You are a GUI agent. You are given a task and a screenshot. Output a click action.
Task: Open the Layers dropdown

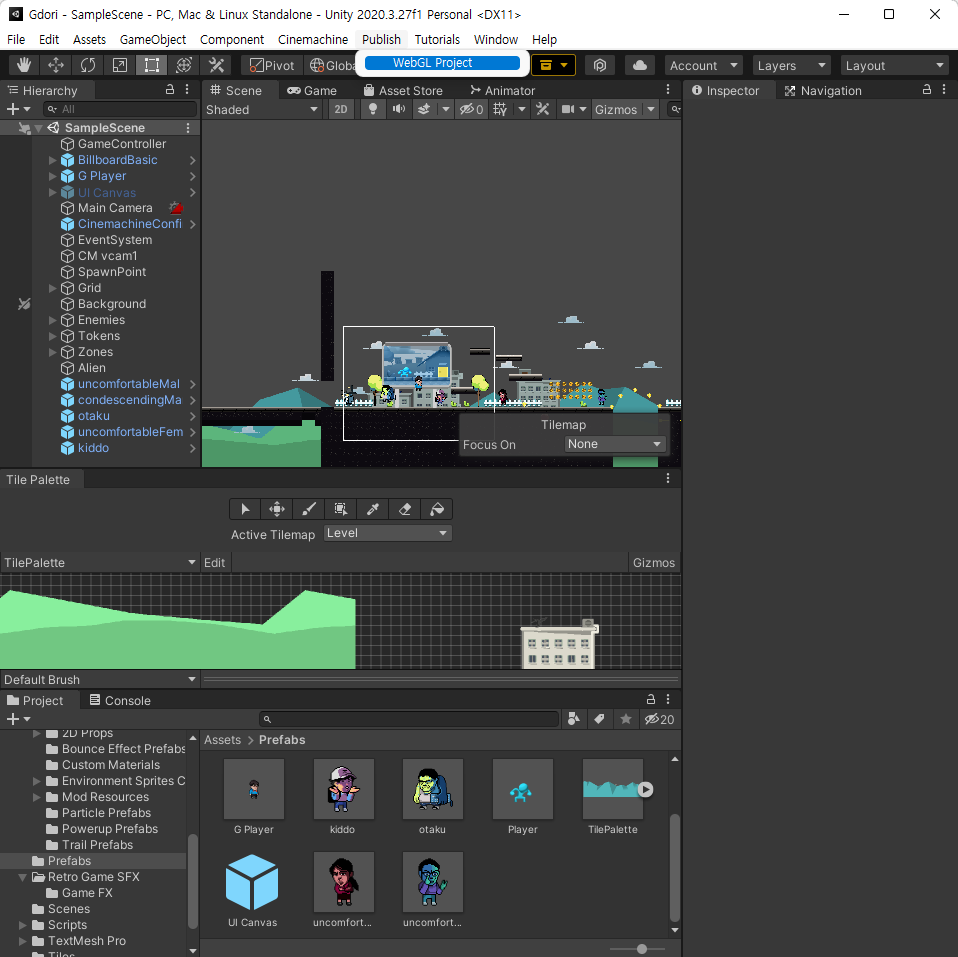[x=792, y=65]
